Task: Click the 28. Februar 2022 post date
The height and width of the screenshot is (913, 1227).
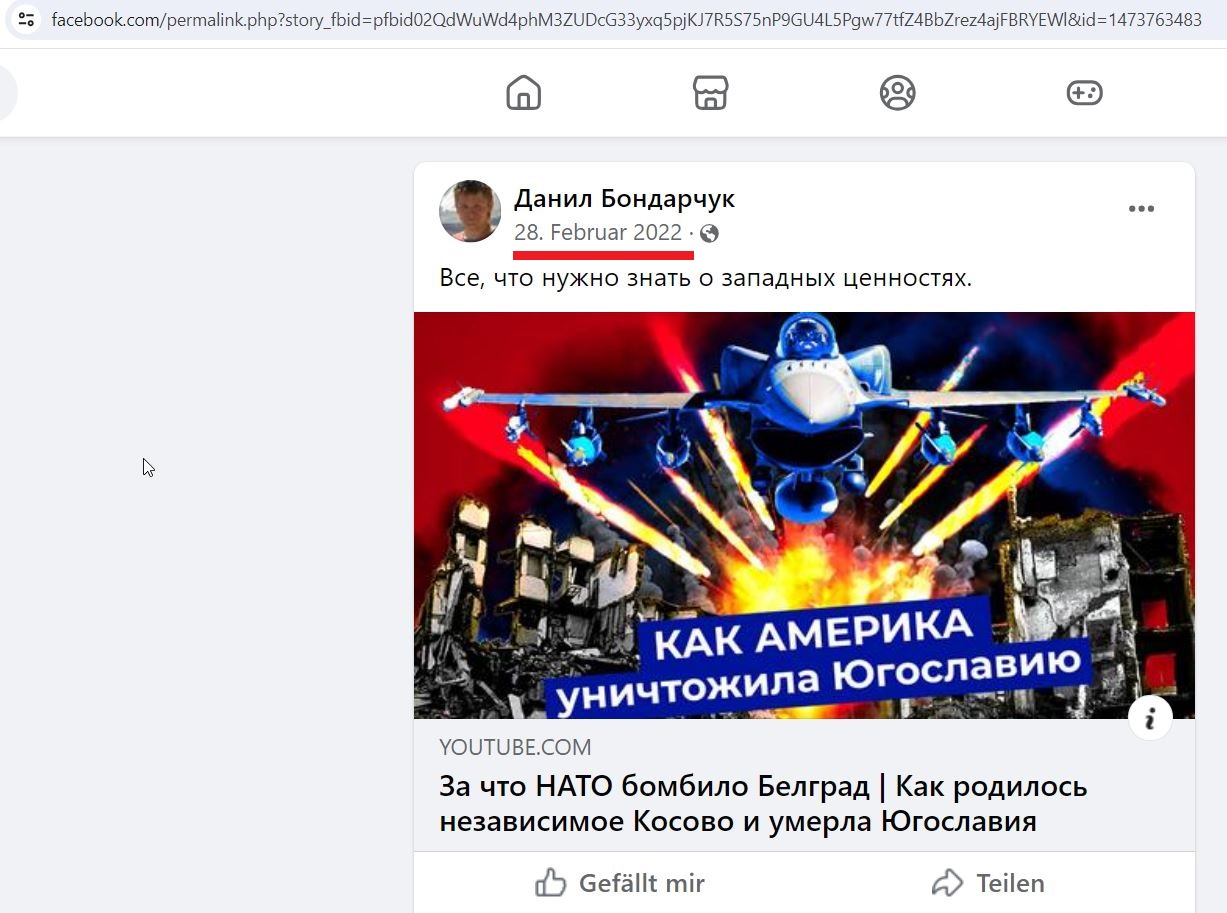Action: pyautogui.click(x=598, y=233)
